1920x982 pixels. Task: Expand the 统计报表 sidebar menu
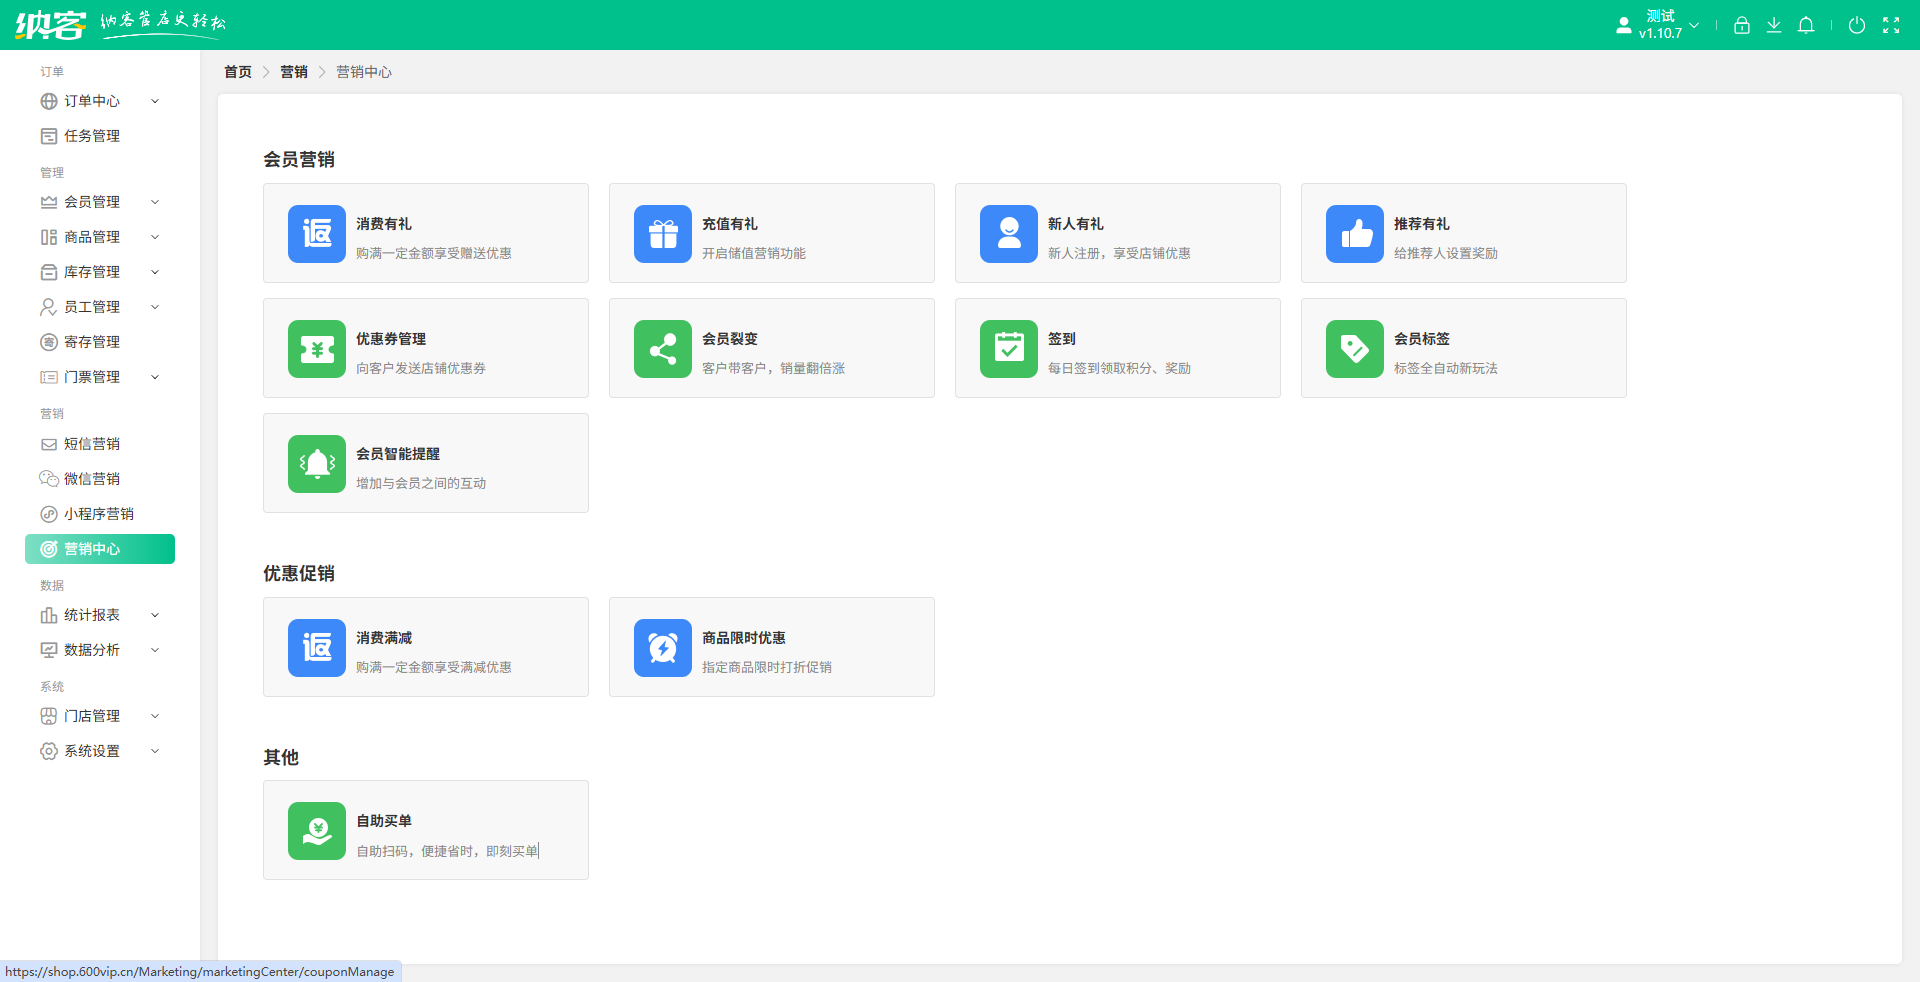[x=100, y=615]
